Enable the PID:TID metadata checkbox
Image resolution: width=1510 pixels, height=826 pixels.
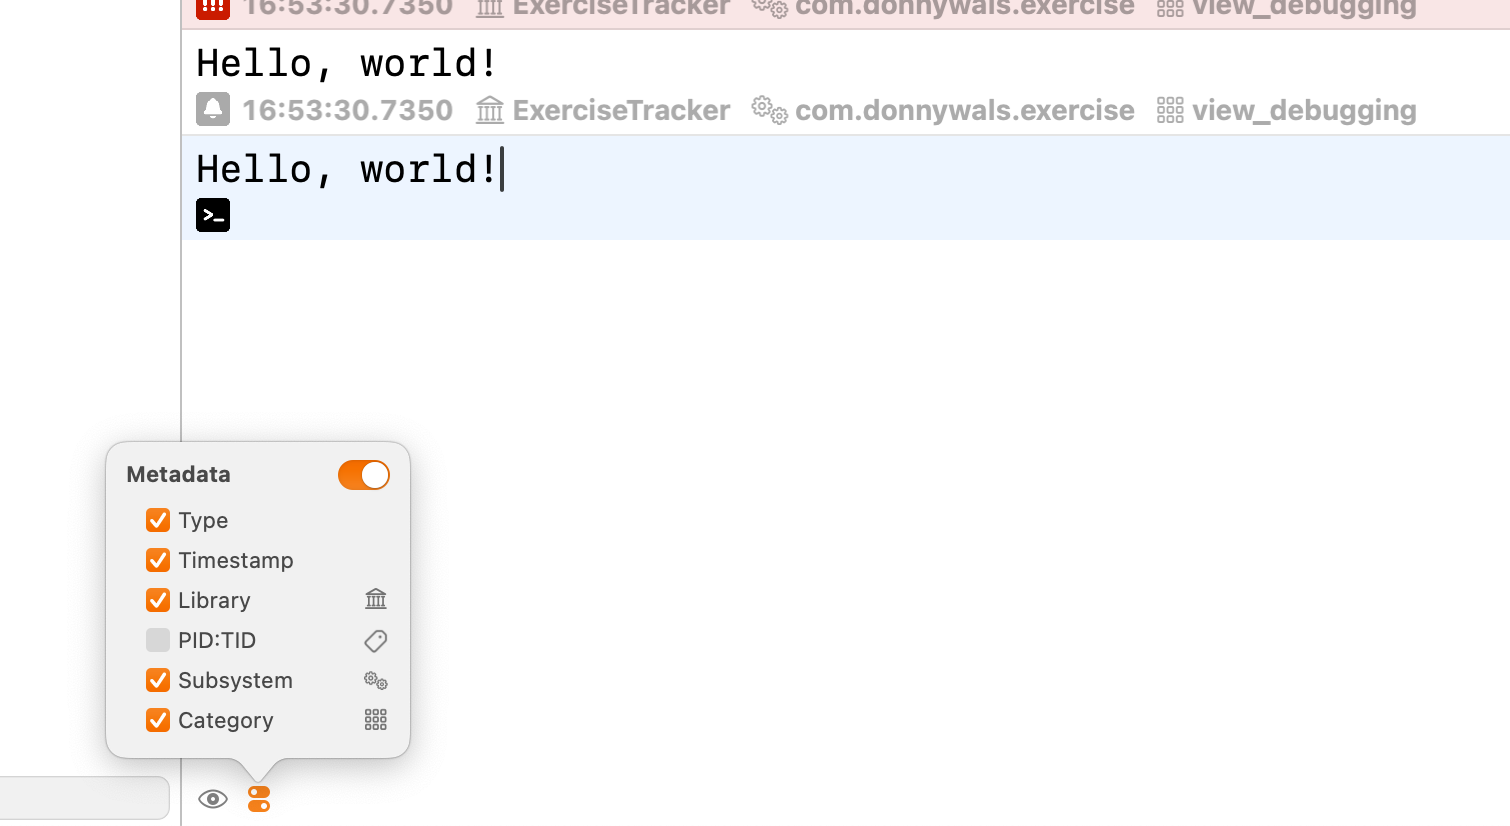pyautogui.click(x=158, y=640)
